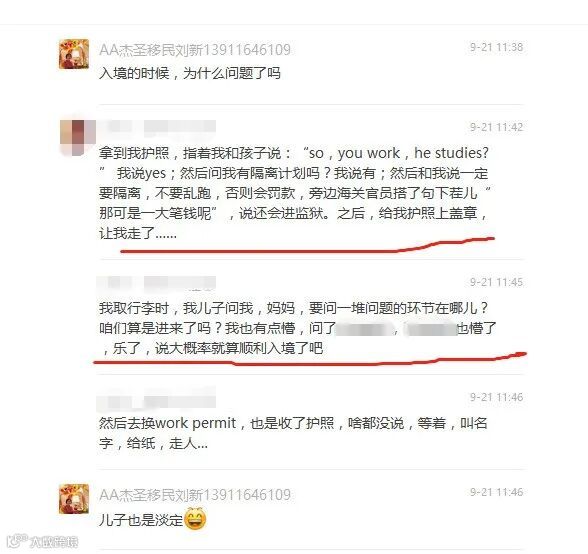
Task: Select the message 入境的时候，为什么问题了吗
Action: [190, 73]
